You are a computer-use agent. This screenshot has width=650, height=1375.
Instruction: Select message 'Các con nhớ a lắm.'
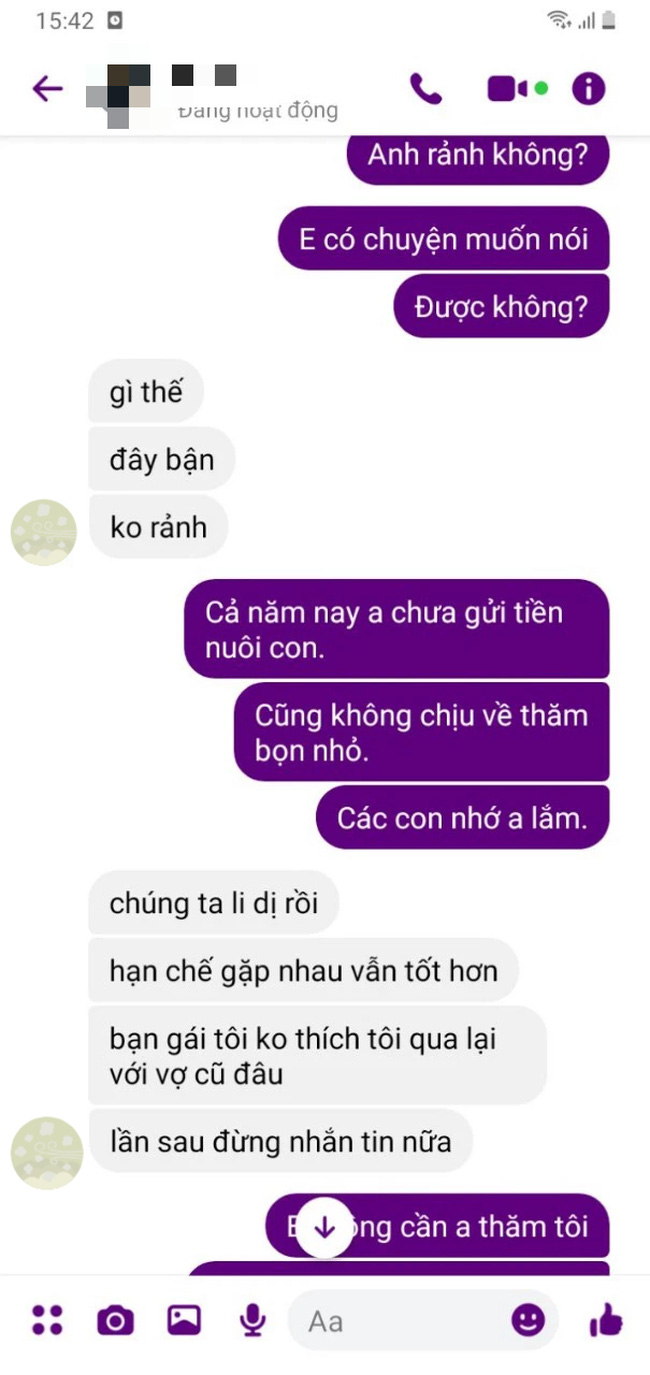[462, 818]
